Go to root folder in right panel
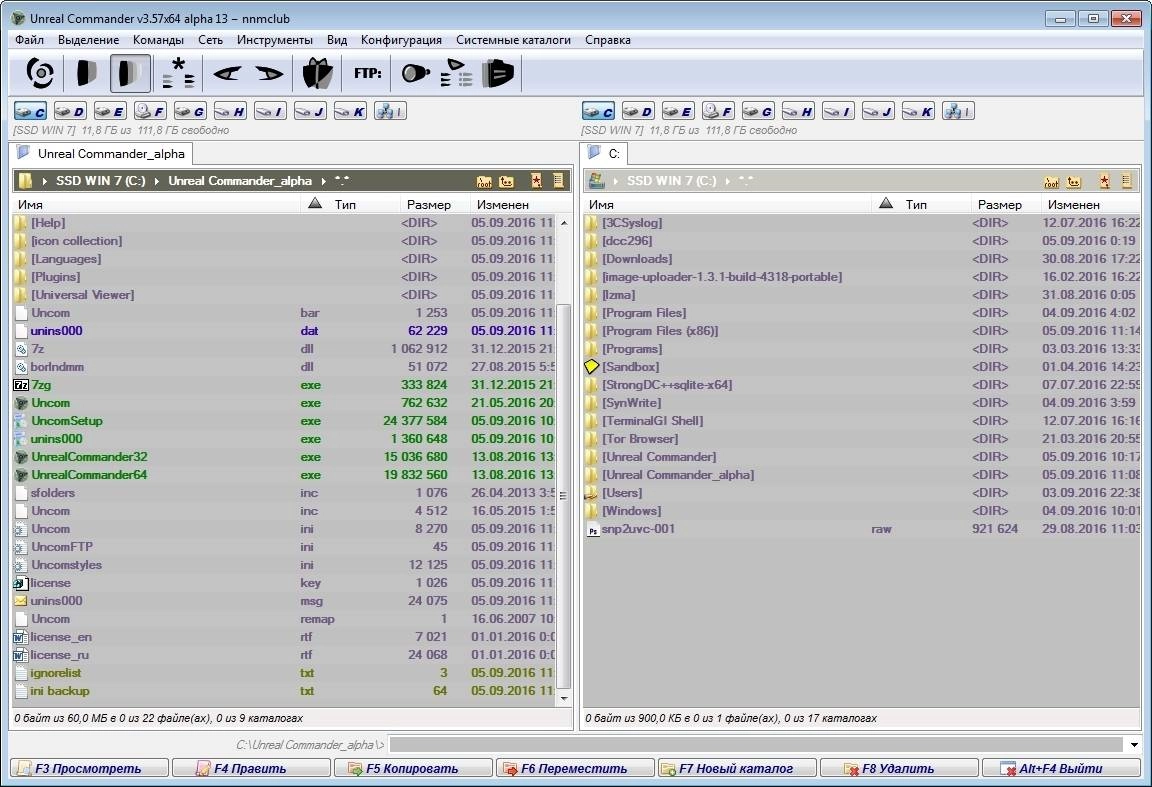The image size is (1152, 787). coord(1051,181)
